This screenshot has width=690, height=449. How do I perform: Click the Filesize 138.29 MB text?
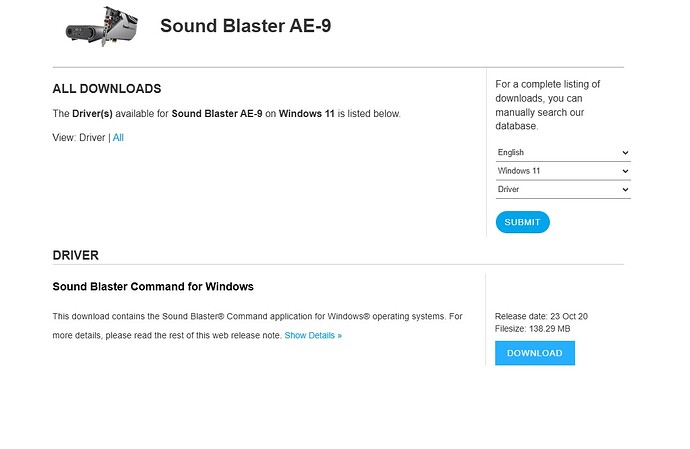(533, 329)
